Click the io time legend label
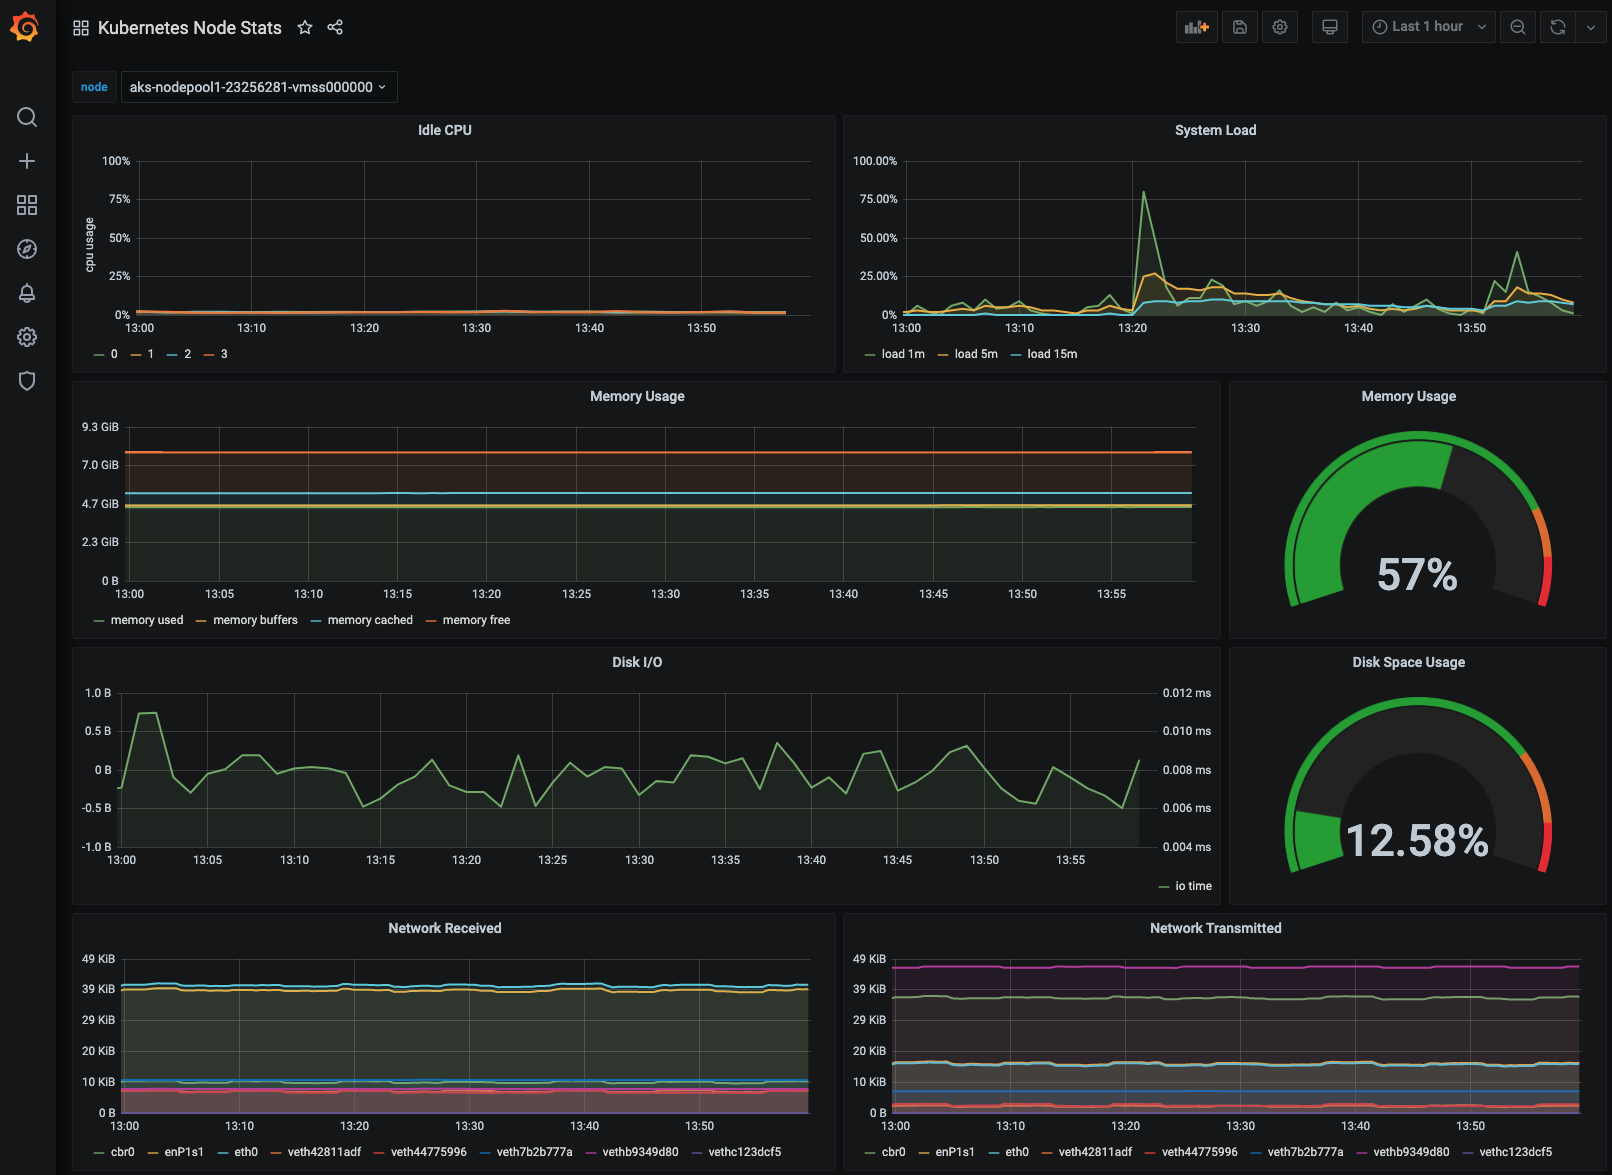The image size is (1612, 1175). 1194,886
